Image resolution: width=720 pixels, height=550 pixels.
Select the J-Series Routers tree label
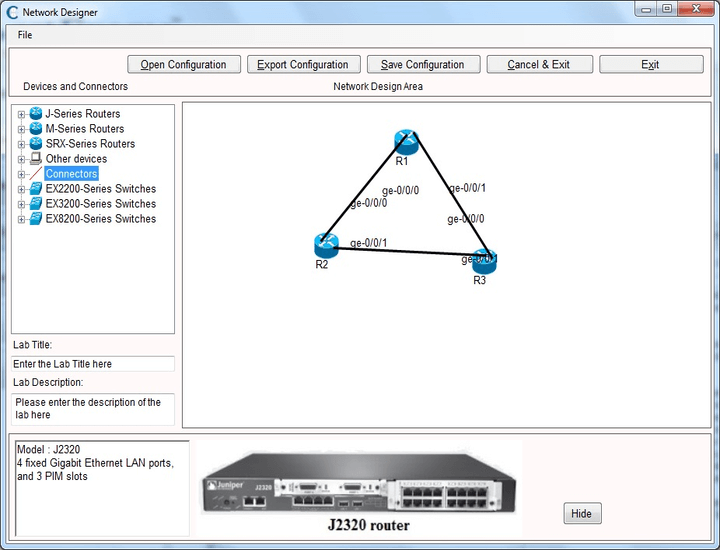coord(83,113)
